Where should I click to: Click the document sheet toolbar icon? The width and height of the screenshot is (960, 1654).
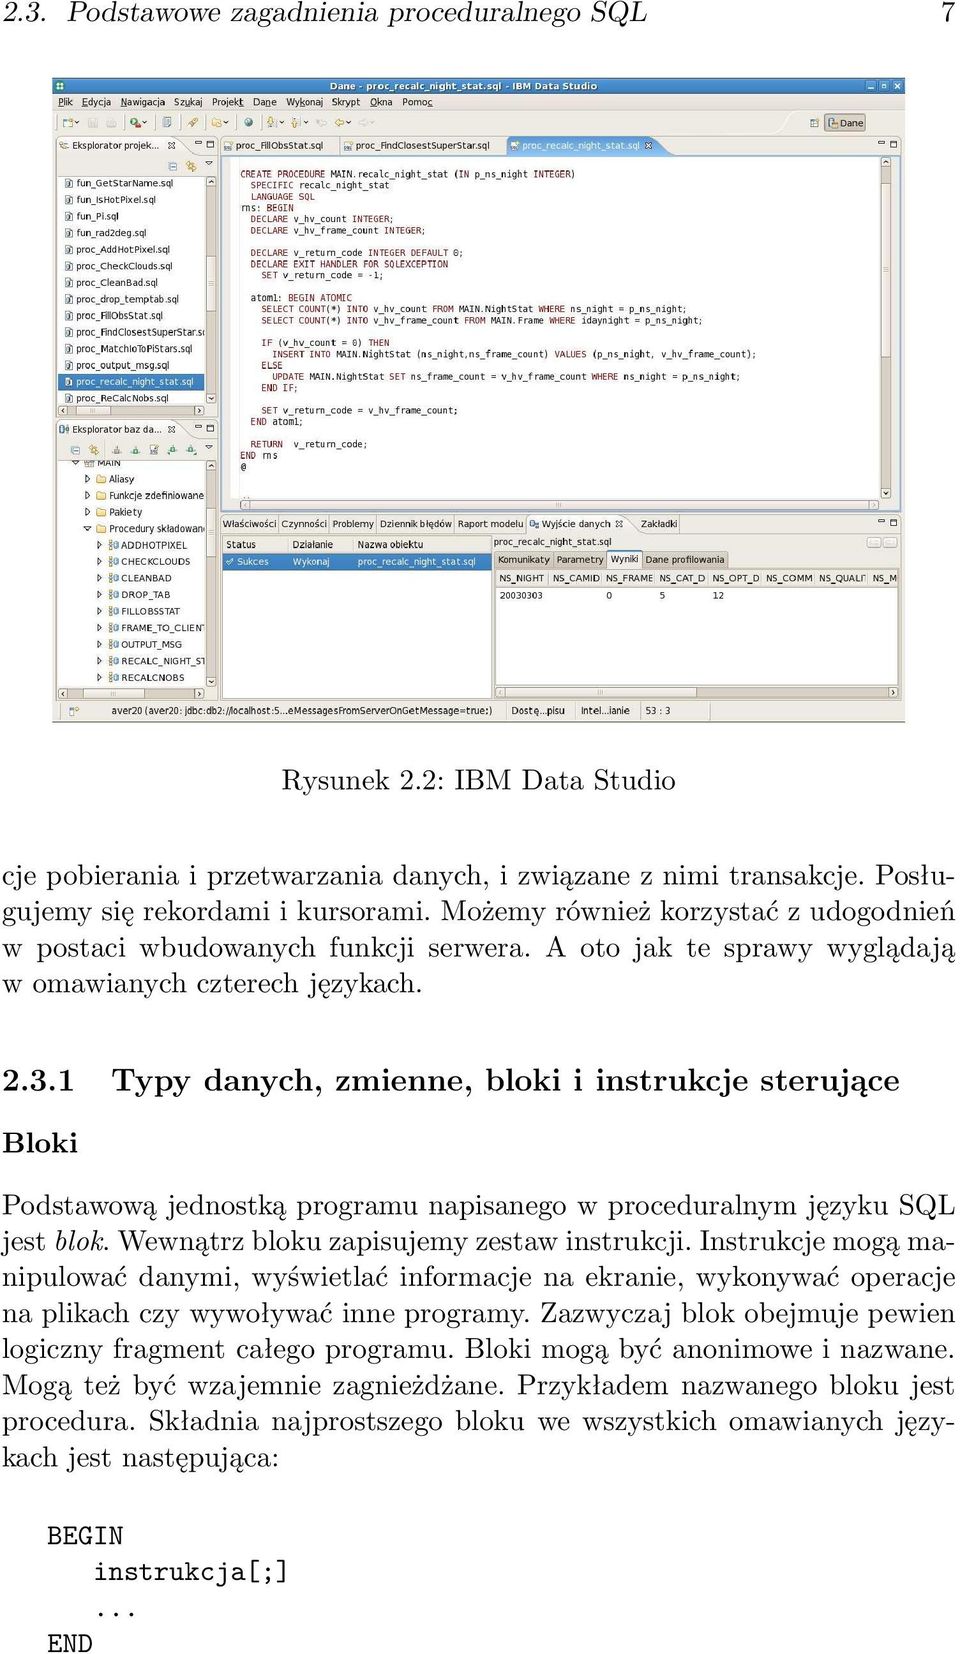(167, 123)
